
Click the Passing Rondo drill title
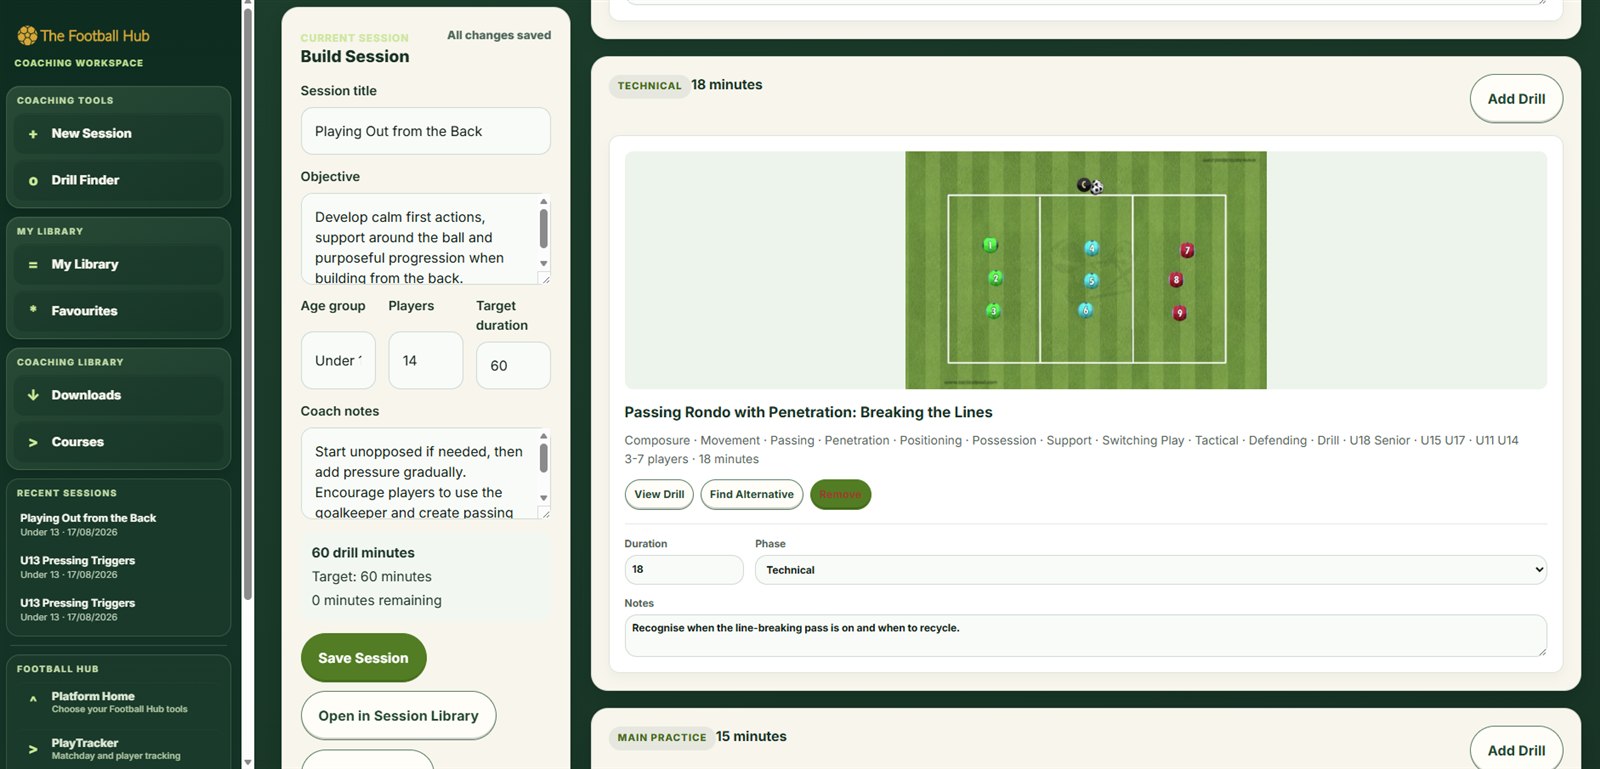point(808,412)
